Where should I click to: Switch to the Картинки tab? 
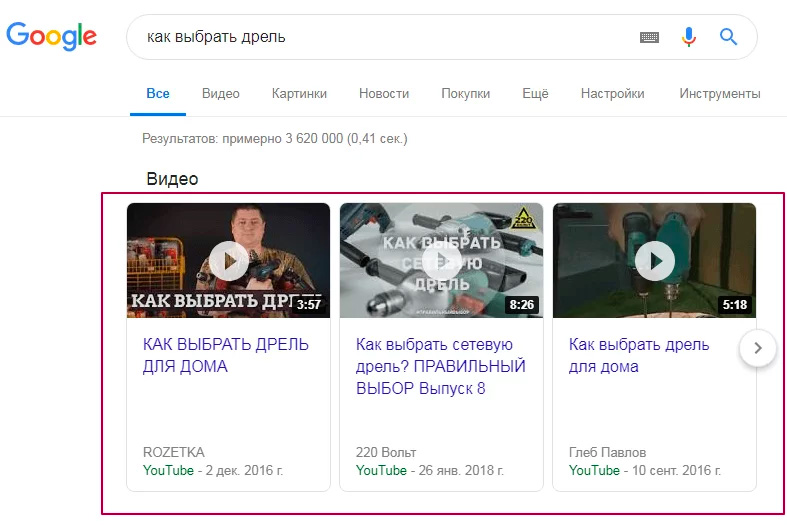(299, 93)
